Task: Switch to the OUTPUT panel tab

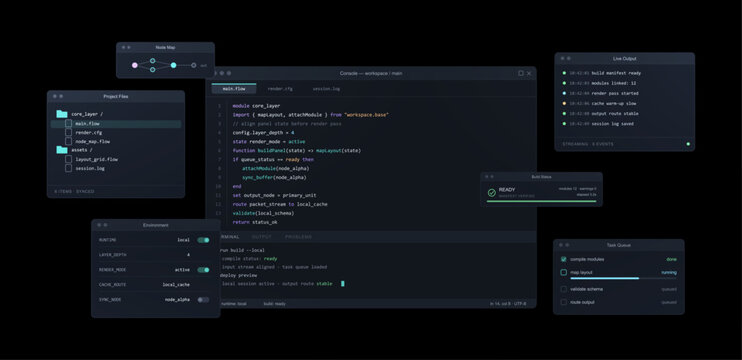Action: pos(262,237)
